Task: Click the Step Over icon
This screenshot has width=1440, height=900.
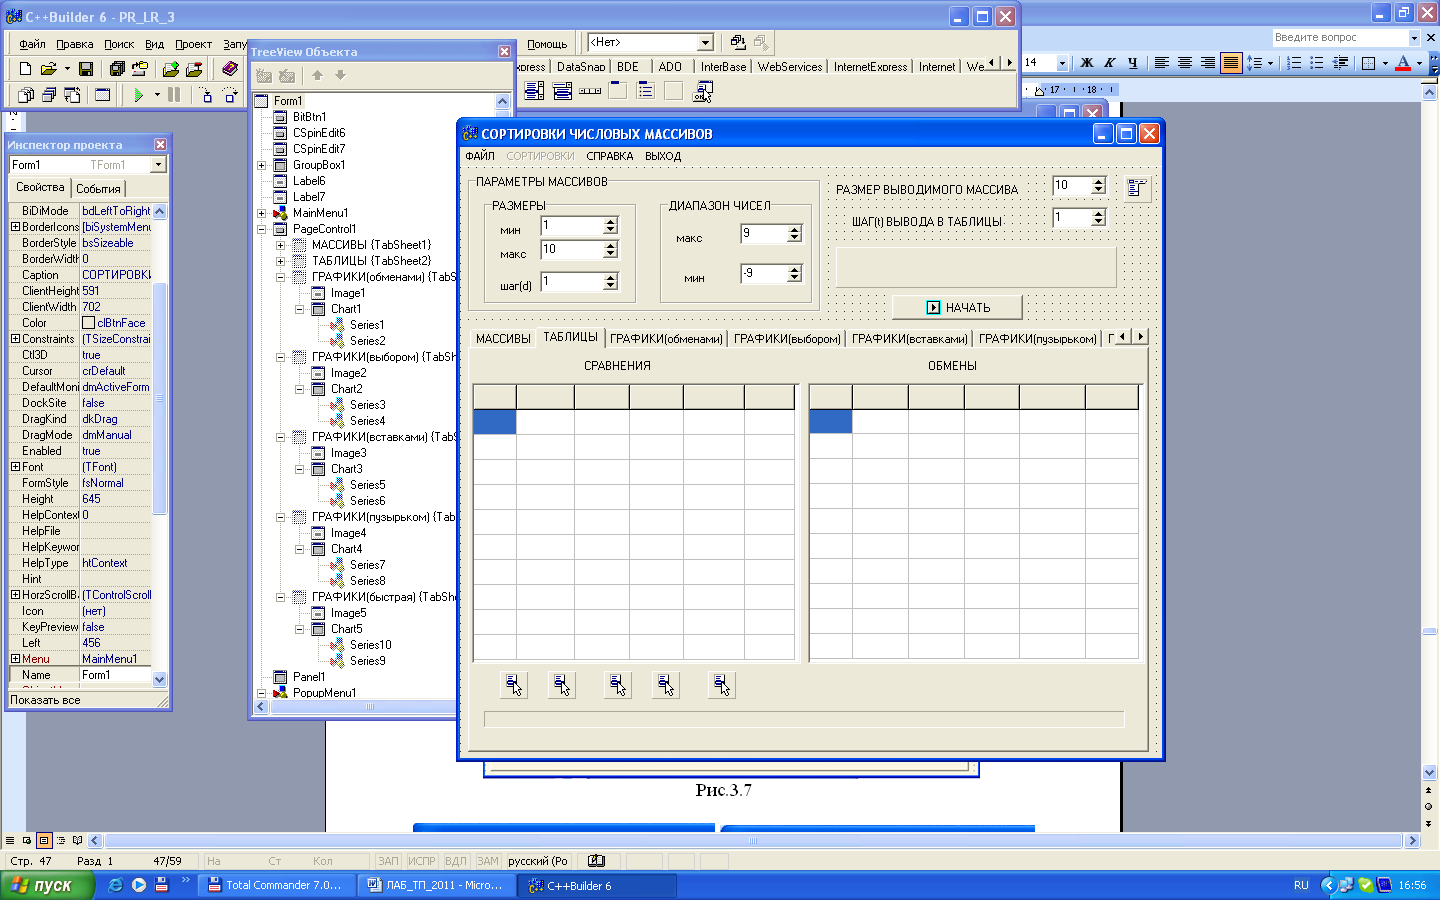Action: pyautogui.click(x=230, y=95)
